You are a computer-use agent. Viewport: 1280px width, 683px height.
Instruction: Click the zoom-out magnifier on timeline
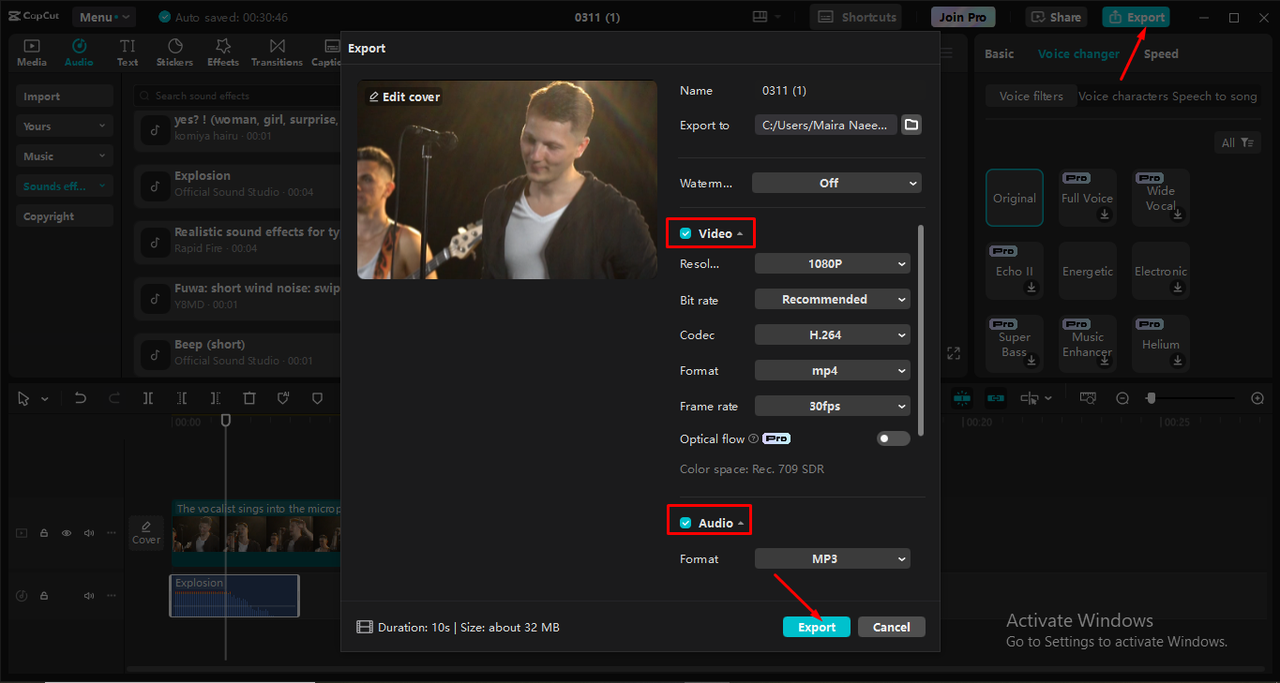1122,398
